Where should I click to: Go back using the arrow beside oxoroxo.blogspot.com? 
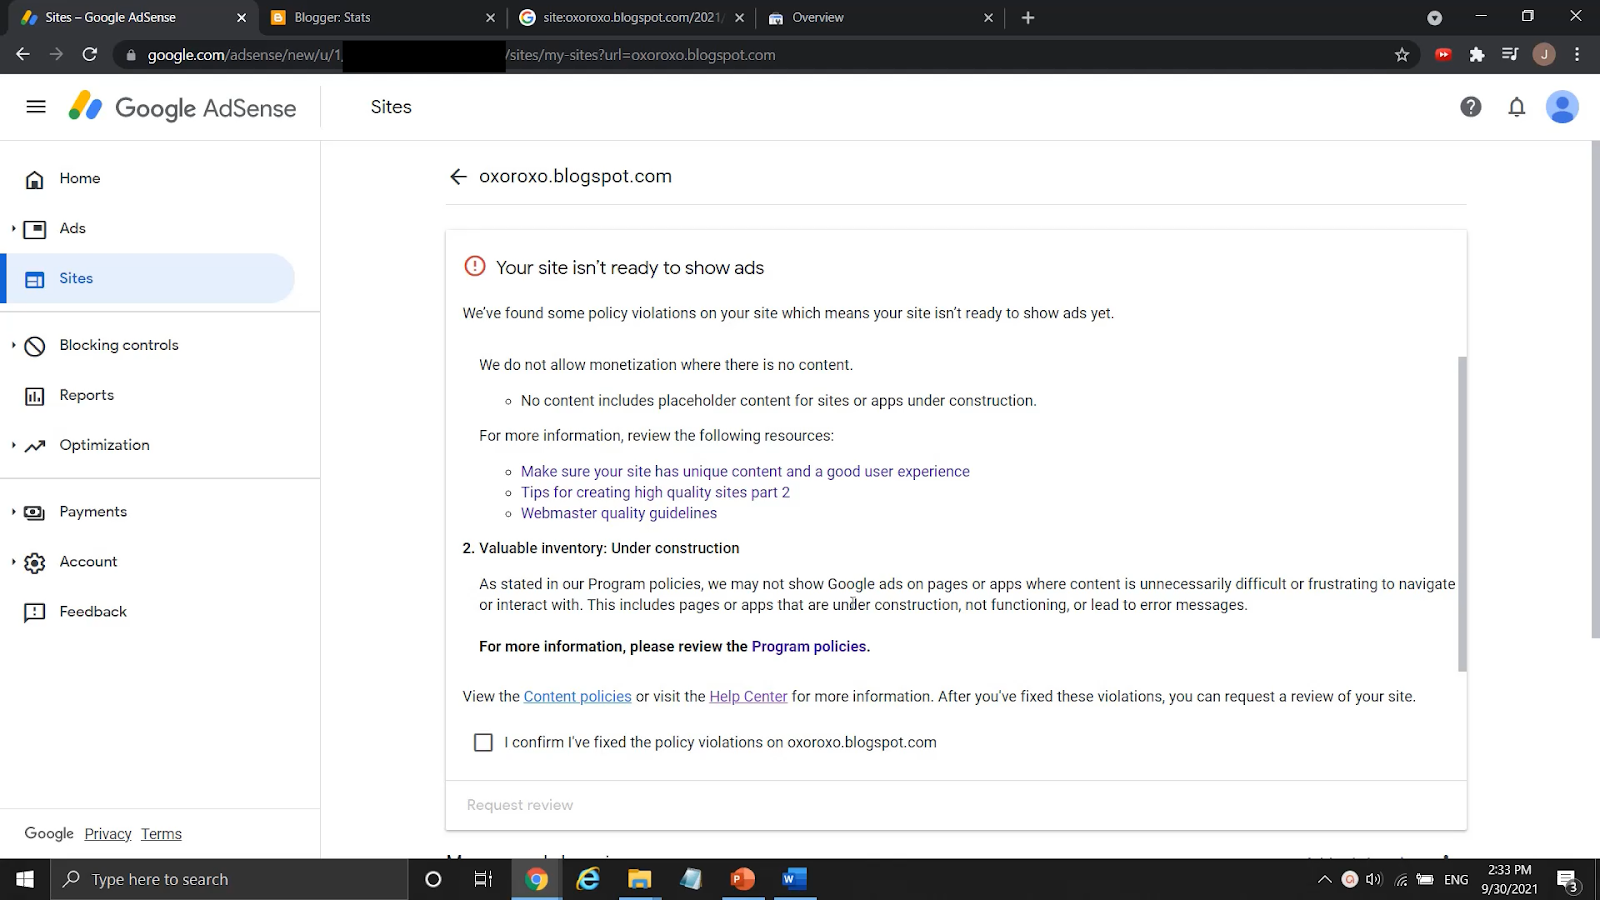(x=458, y=177)
